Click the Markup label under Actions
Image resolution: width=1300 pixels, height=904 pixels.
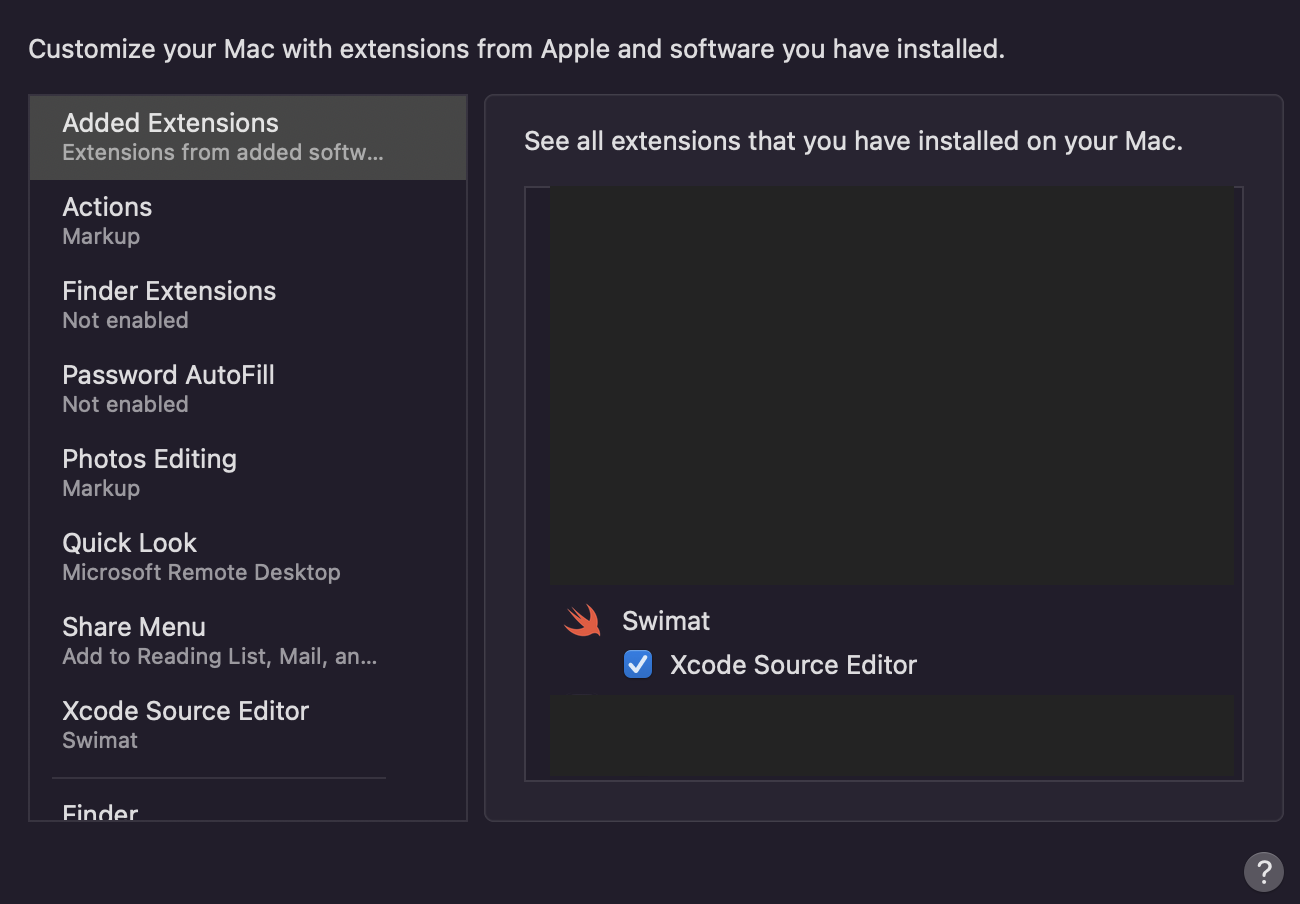[x=101, y=236]
